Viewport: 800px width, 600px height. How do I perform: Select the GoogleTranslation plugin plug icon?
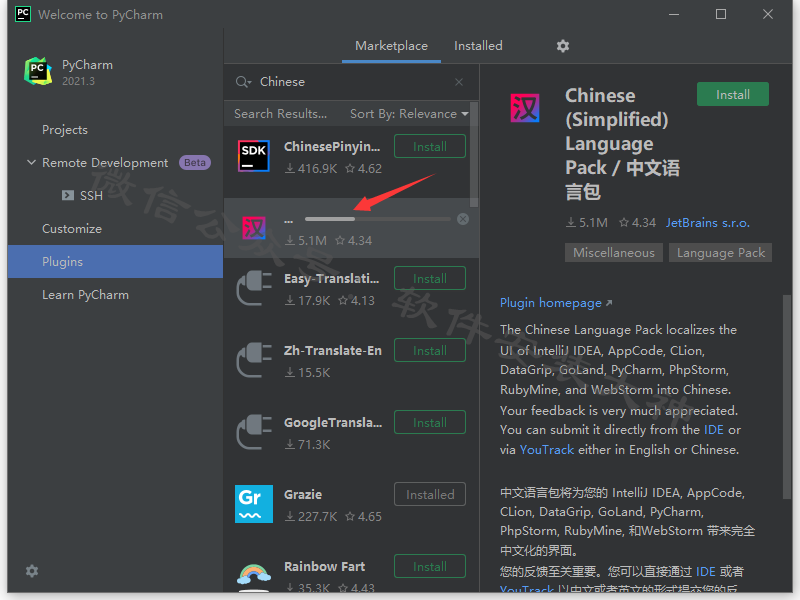[x=254, y=432]
